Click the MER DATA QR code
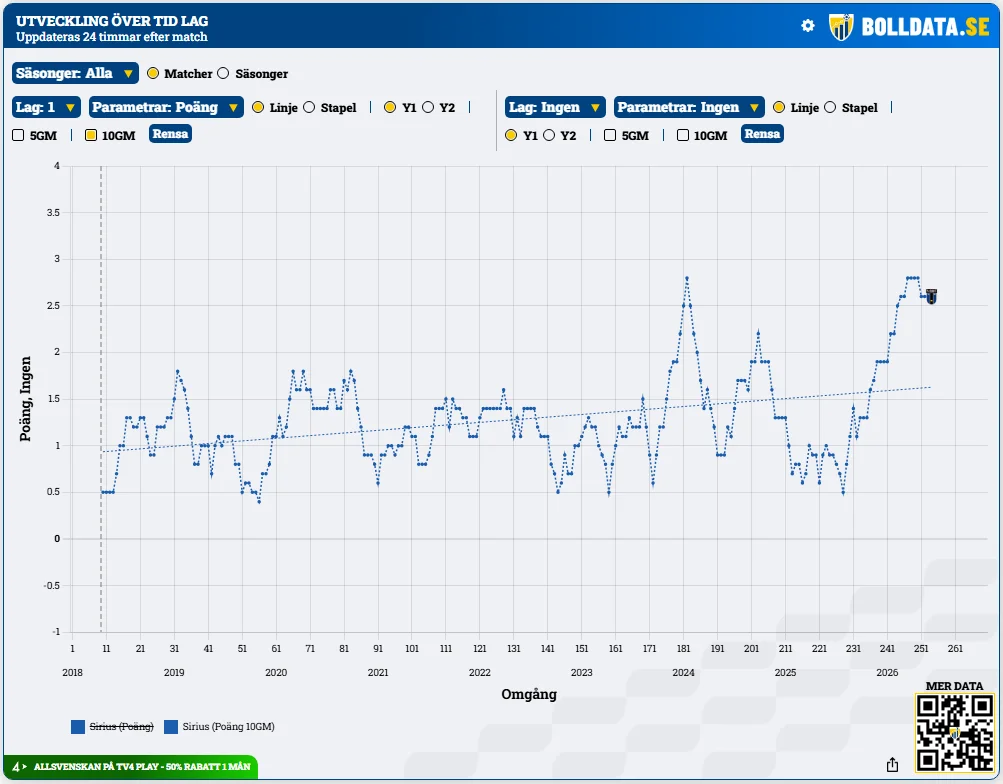Screen dimensions: 1003x784 tap(954, 733)
